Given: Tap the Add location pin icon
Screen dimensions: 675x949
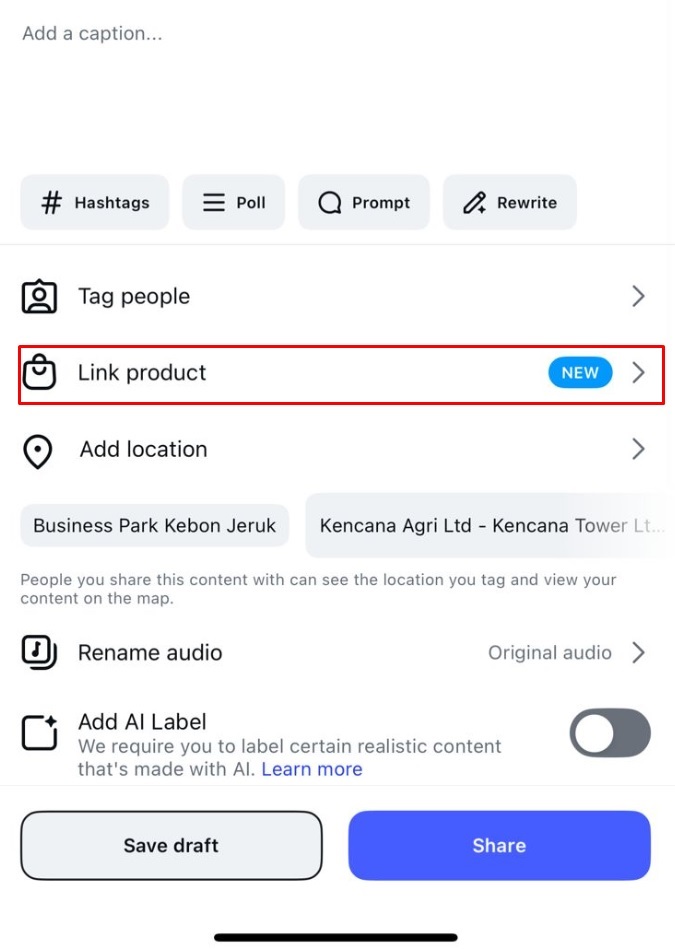Looking at the screenshot, I should point(38,451).
